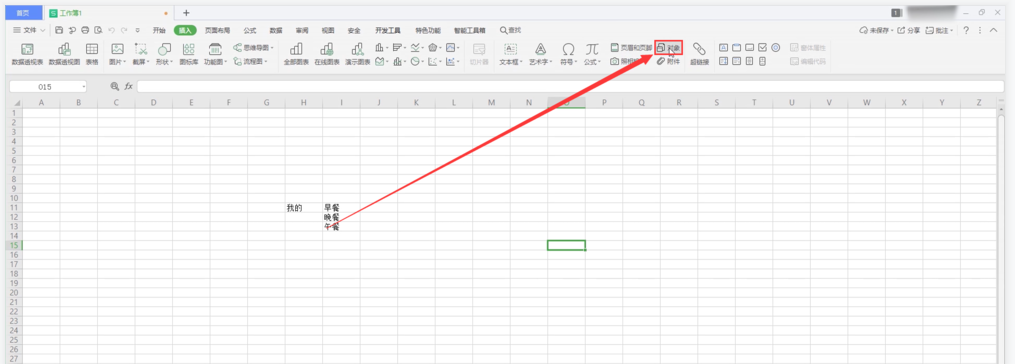Screen dimensions: 1015x364
Task: Open the home (首页) tab
Action: (x=23, y=13)
